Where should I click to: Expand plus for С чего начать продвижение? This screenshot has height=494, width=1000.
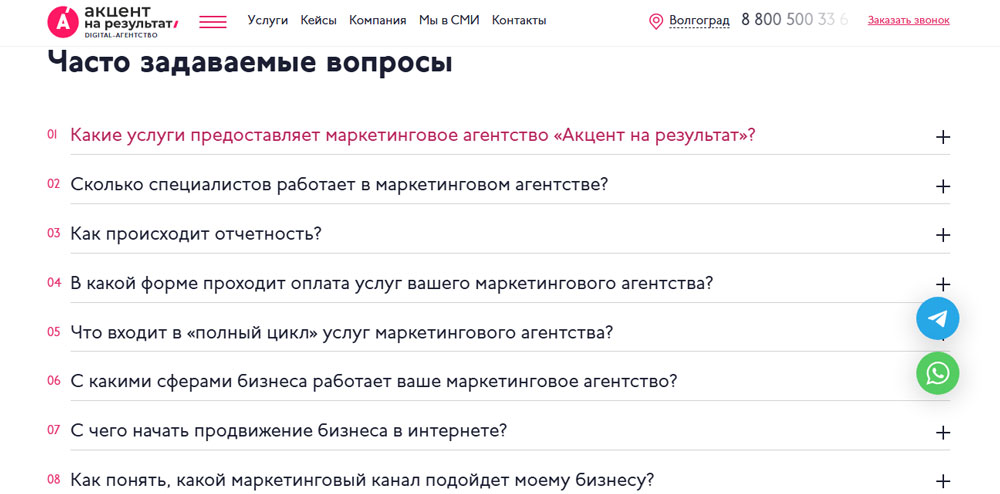[x=943, y=432]
